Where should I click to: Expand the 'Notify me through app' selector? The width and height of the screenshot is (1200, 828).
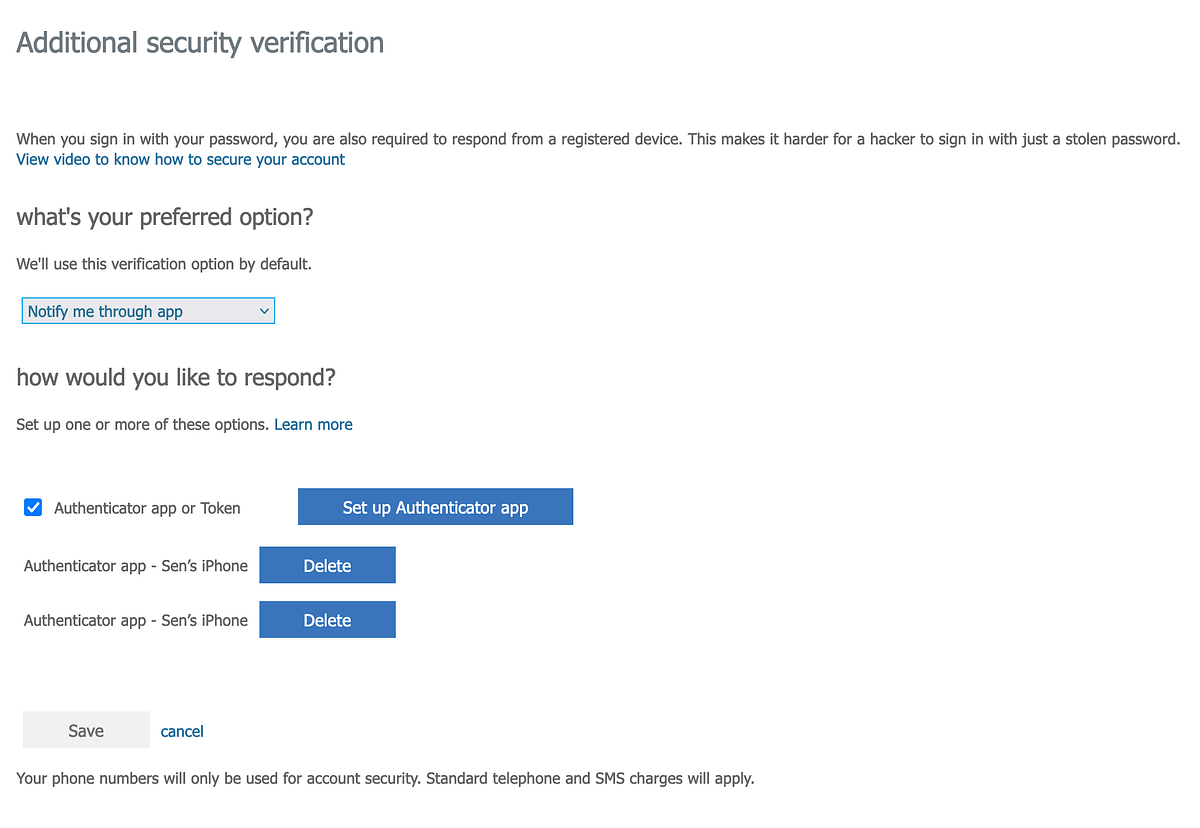coord(148,310)
